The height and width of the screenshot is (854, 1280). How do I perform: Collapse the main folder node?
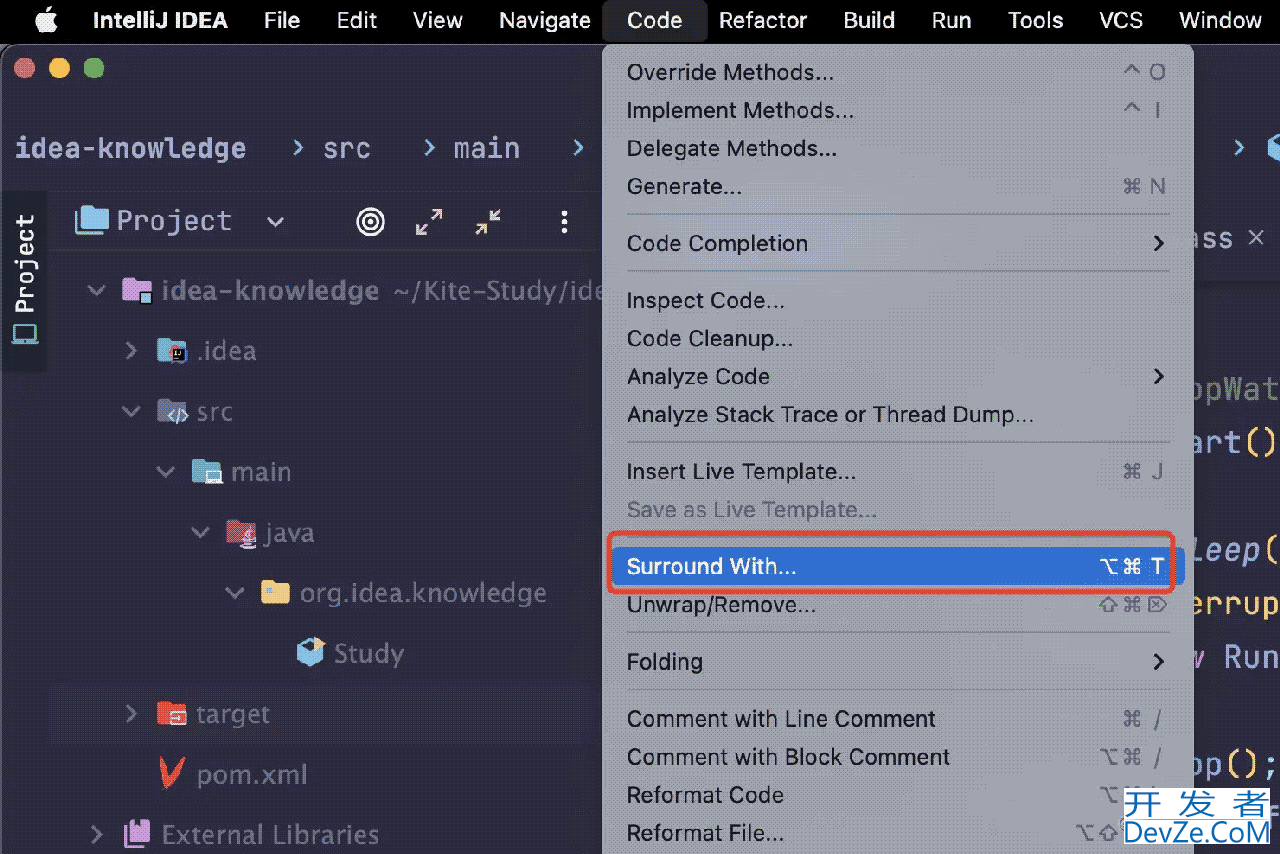pyautogui.click(x=165, y=472)
